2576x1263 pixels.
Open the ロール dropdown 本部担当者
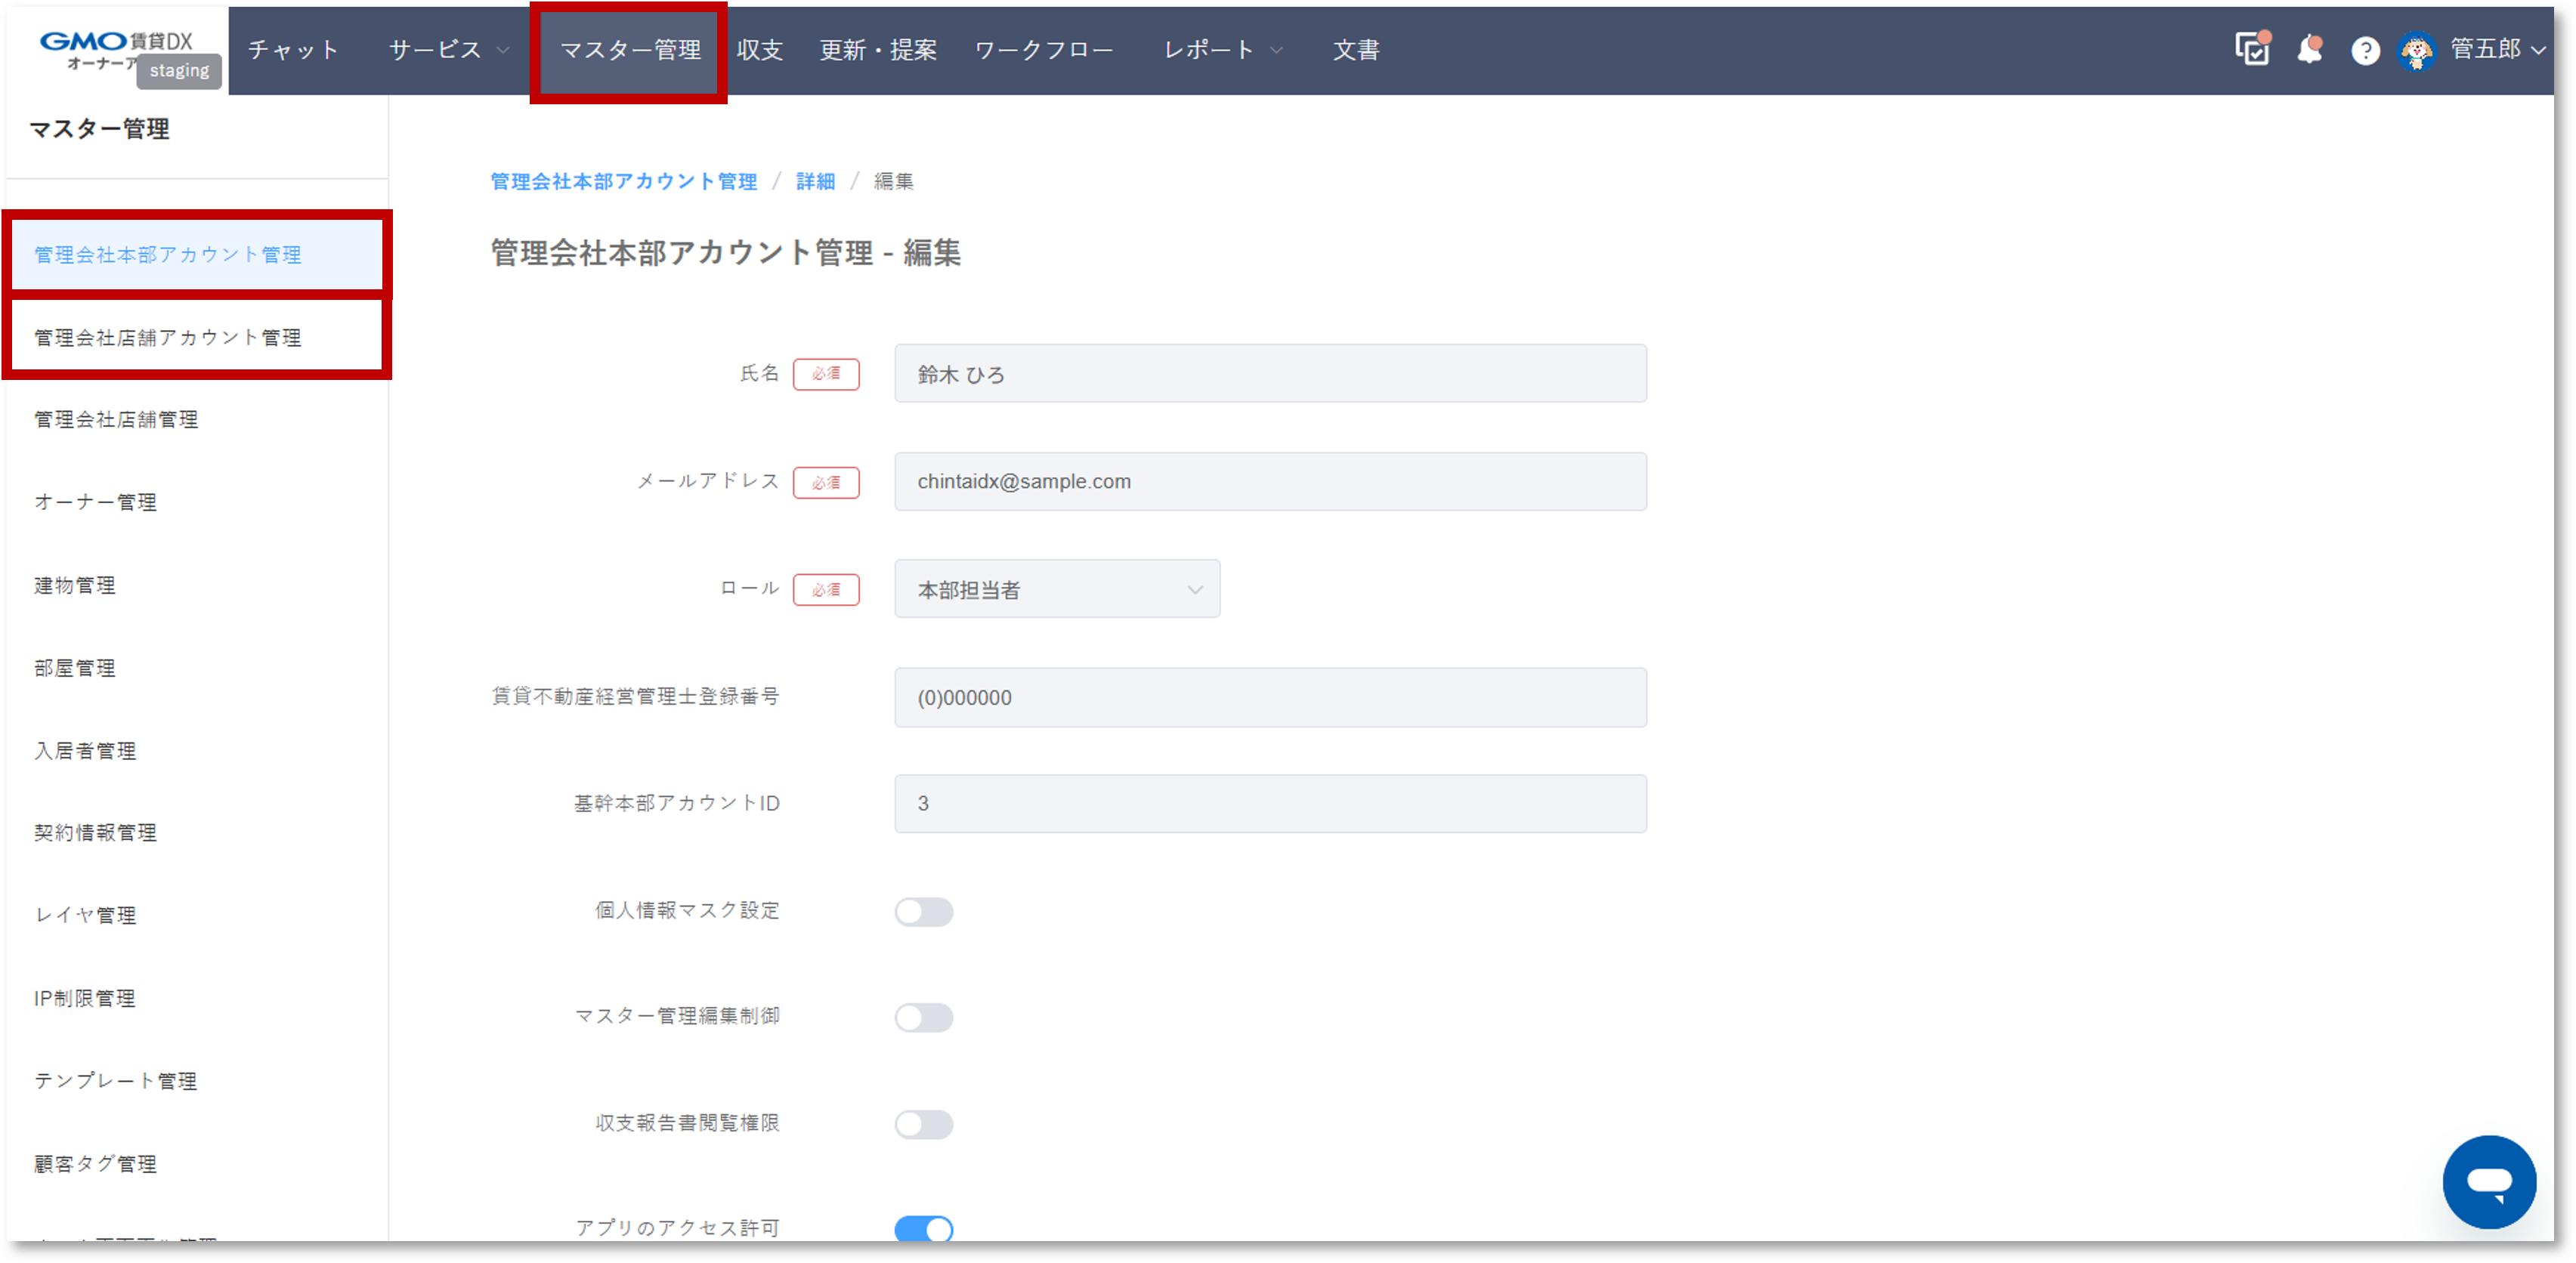pos(1056,589)
